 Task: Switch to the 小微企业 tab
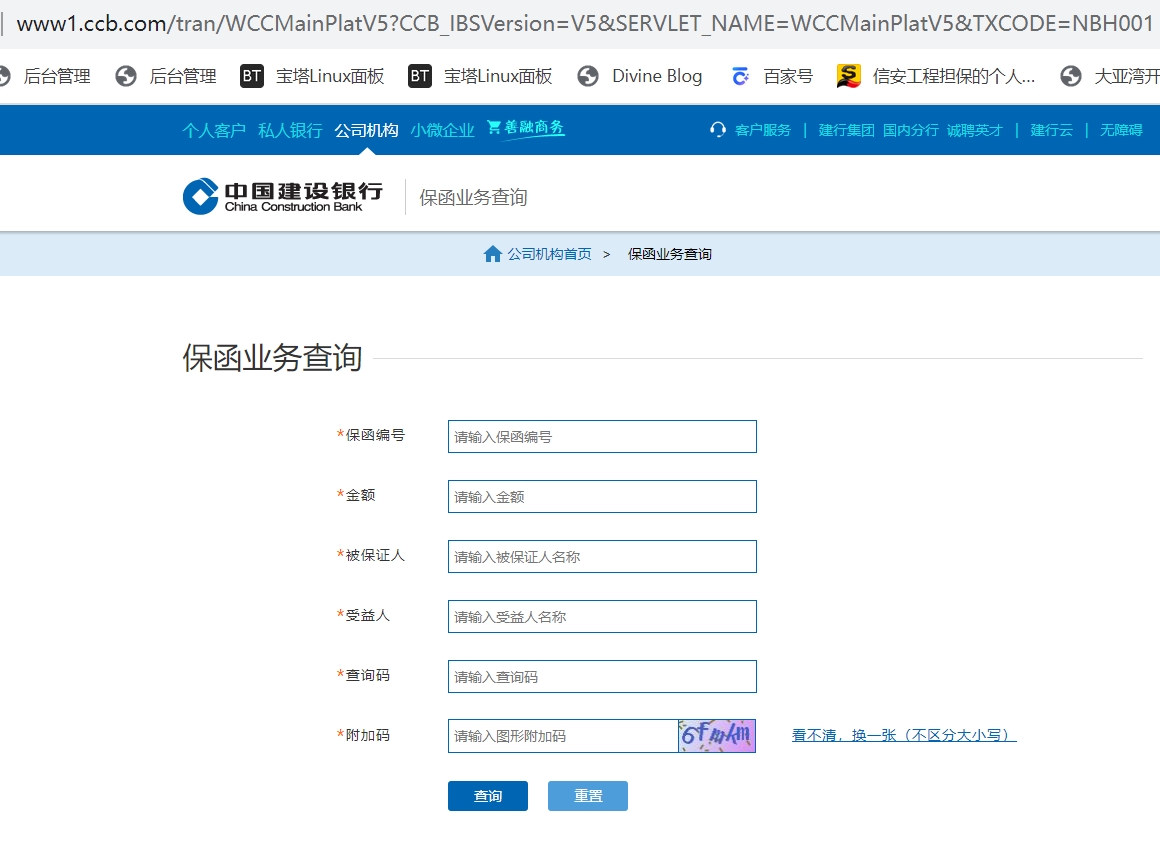[x=442, y=130]
